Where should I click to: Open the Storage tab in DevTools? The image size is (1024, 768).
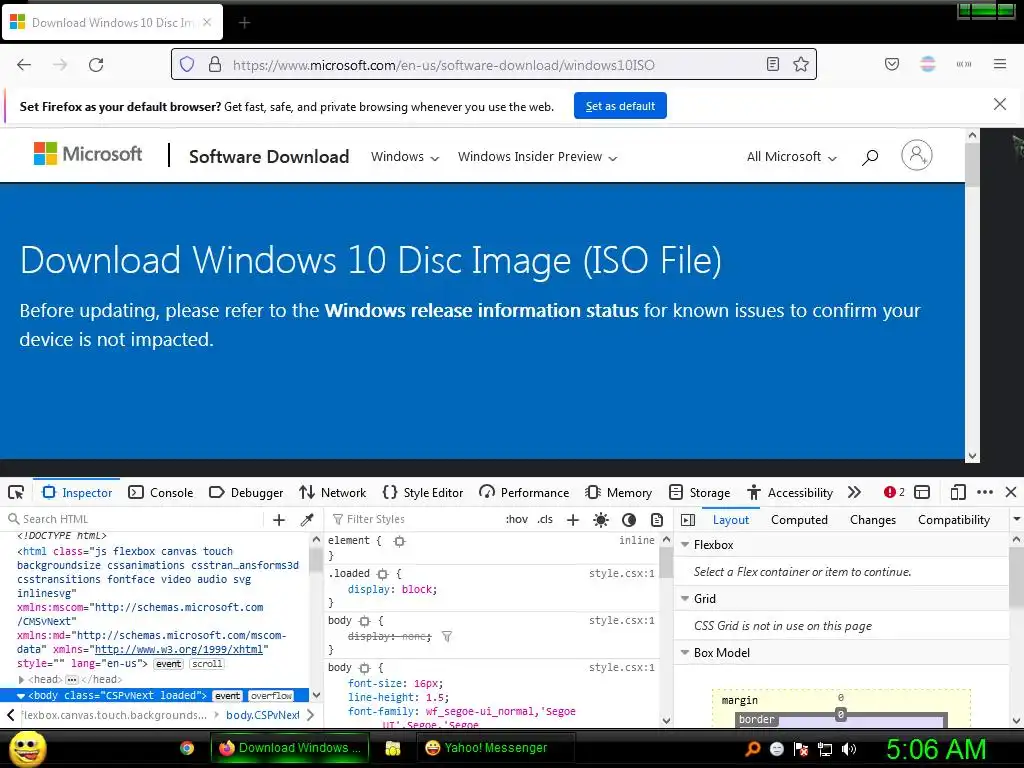click(x=699, y=492)
